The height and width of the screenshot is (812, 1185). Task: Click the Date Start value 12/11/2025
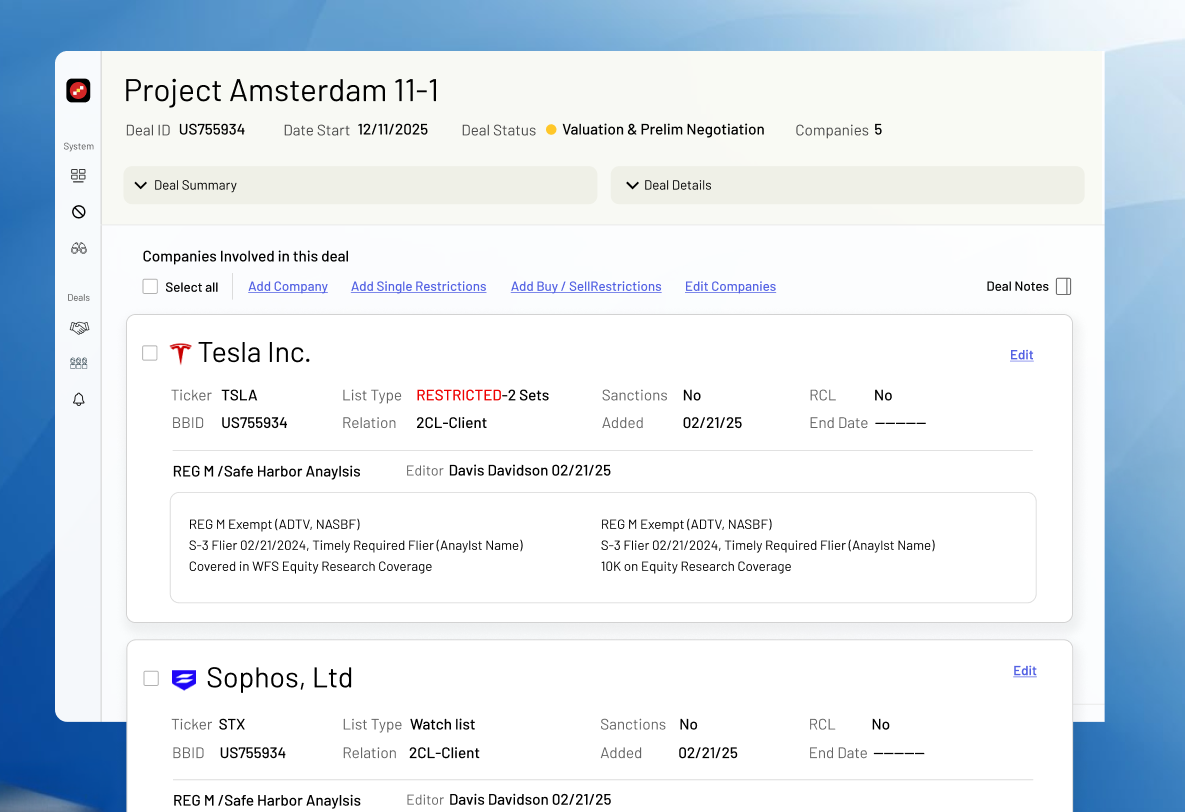pos(393,129)
